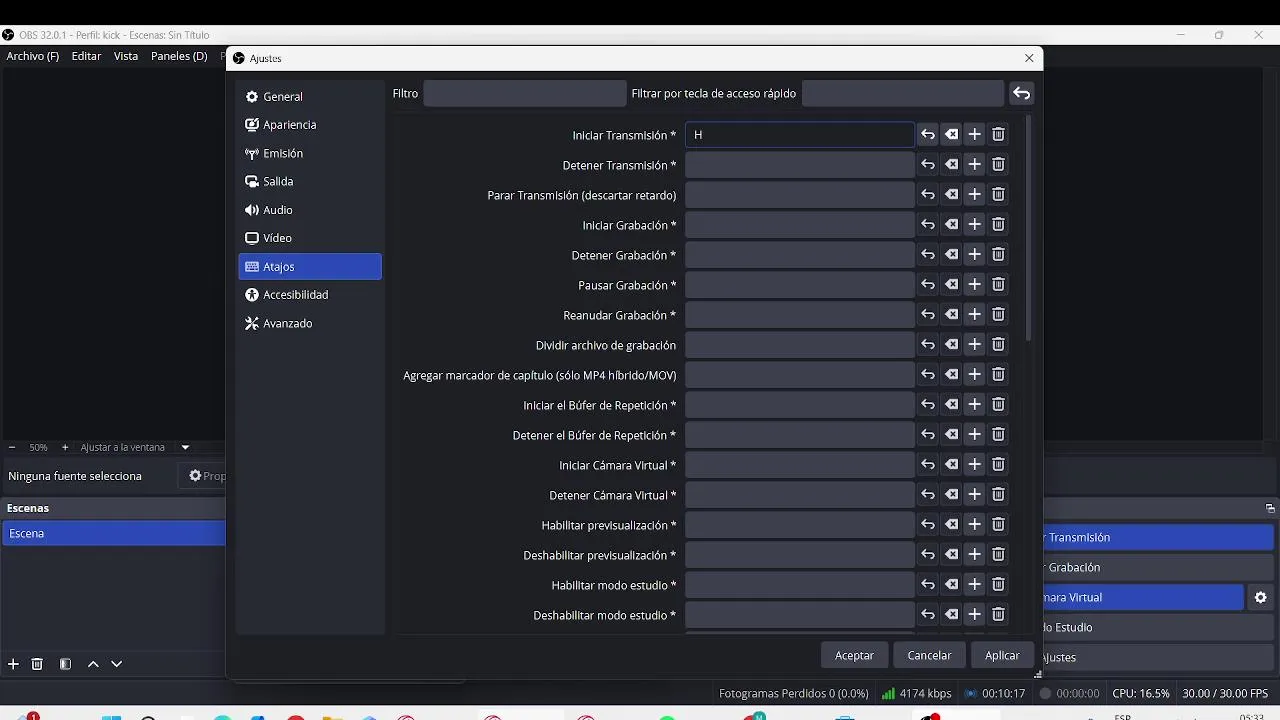Open the Avanzado settings section
The width and height of the screenshot is (1280, 720).
point(310,323)
